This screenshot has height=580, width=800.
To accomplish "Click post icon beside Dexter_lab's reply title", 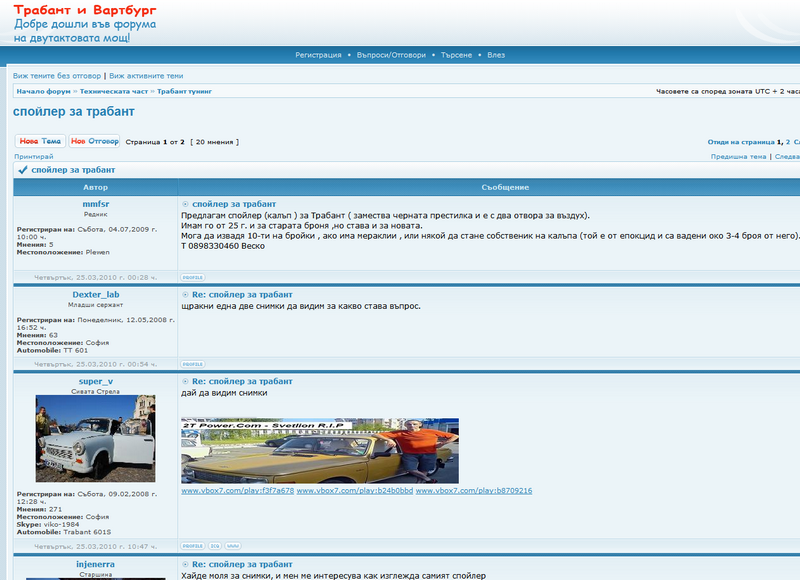I will 185,295.
